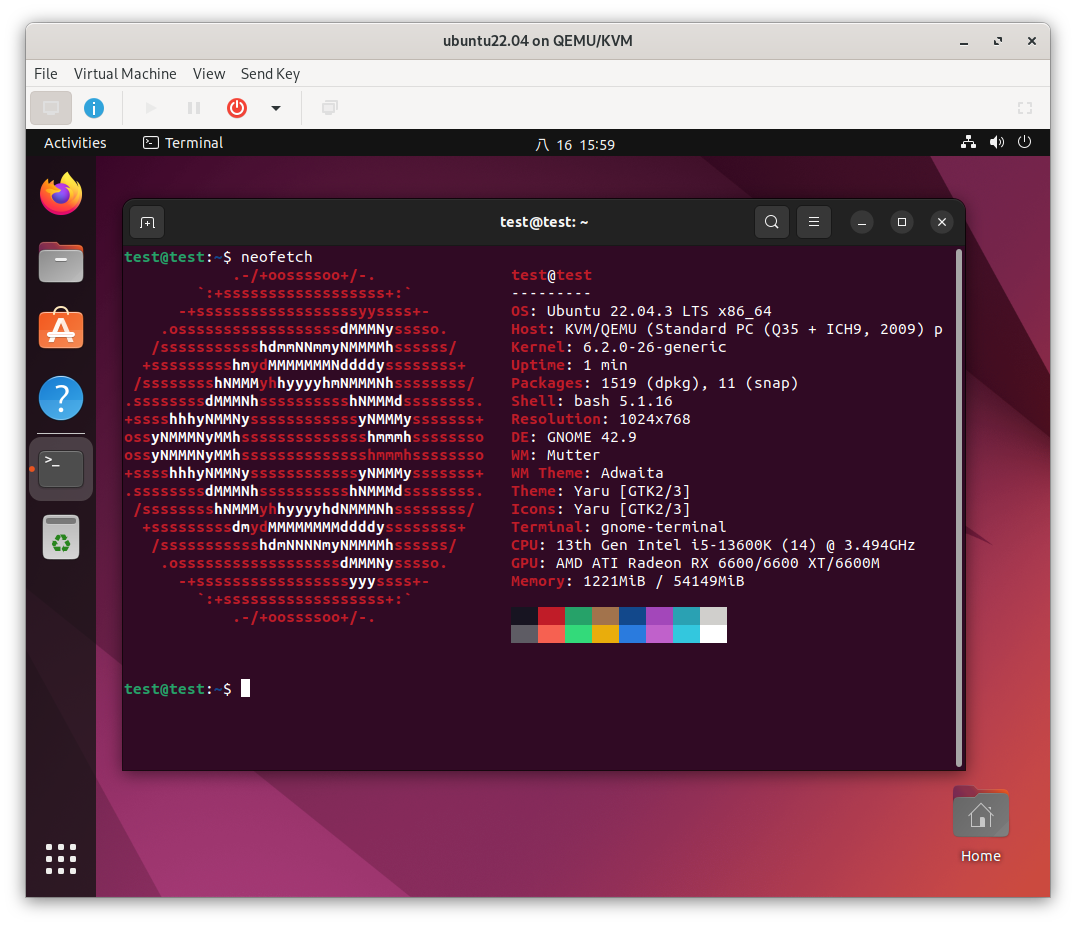The image size is (1076, 926).
Task: Click the 'test@test: ~' terminal title
Action: coord(543,222)
